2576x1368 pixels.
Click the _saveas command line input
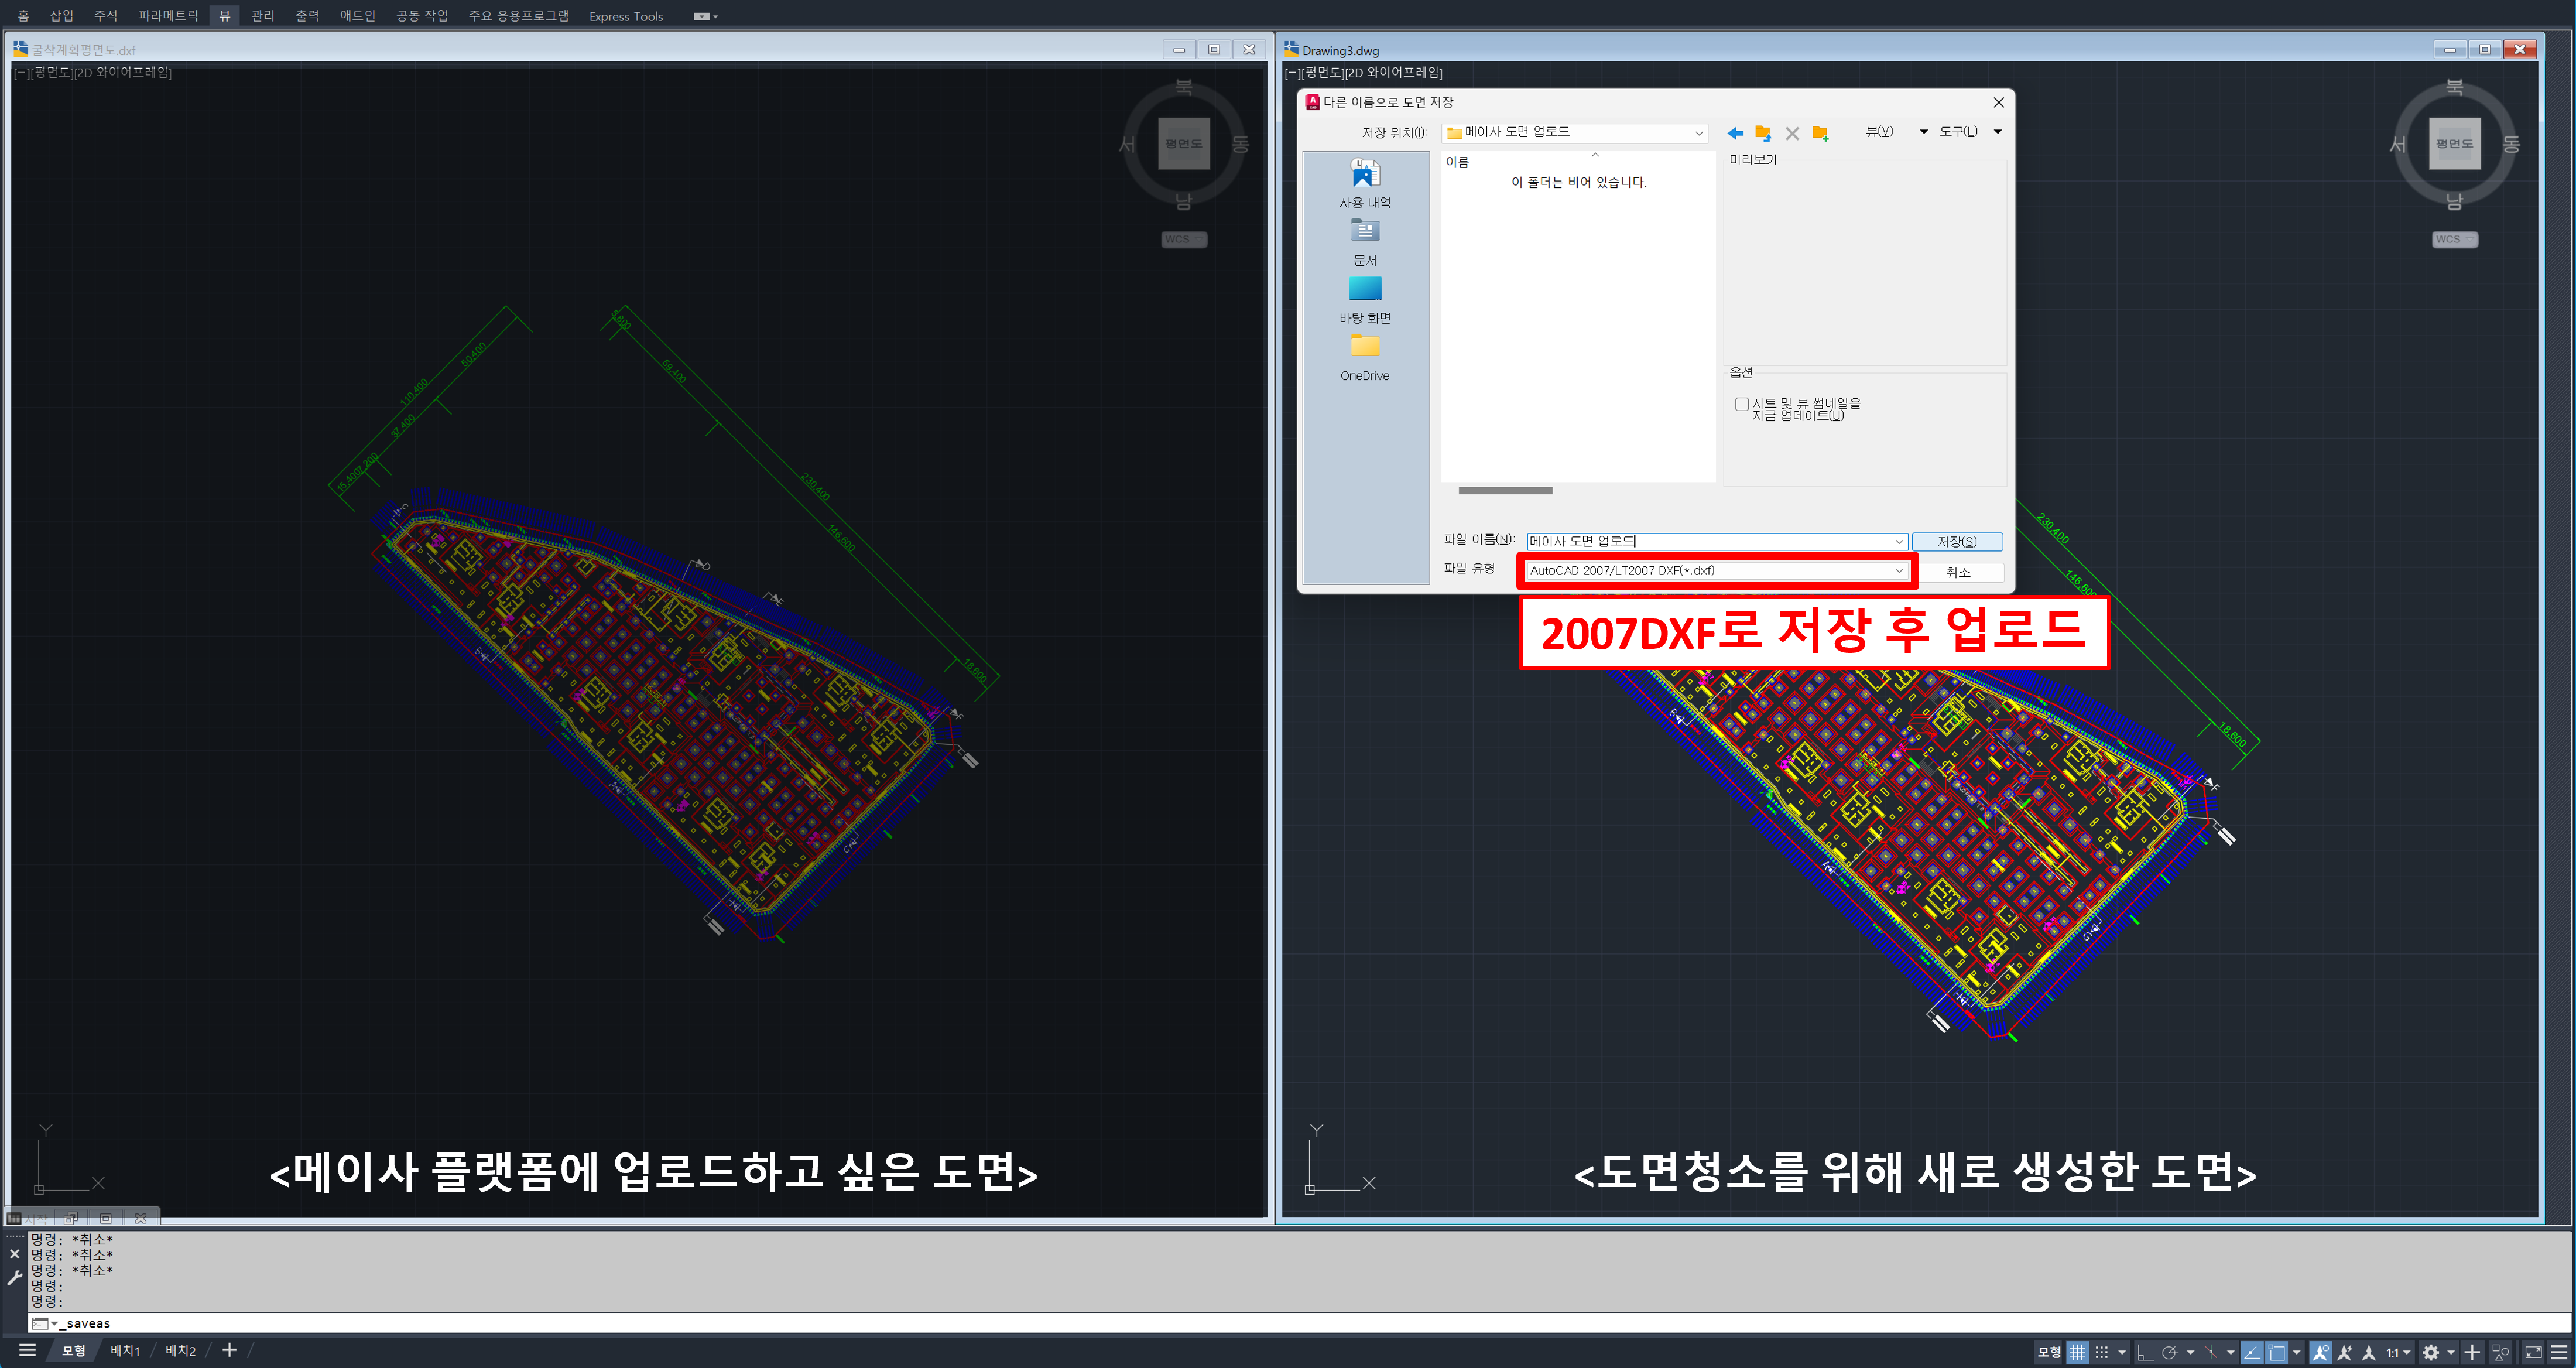tap(1300, 1324)
